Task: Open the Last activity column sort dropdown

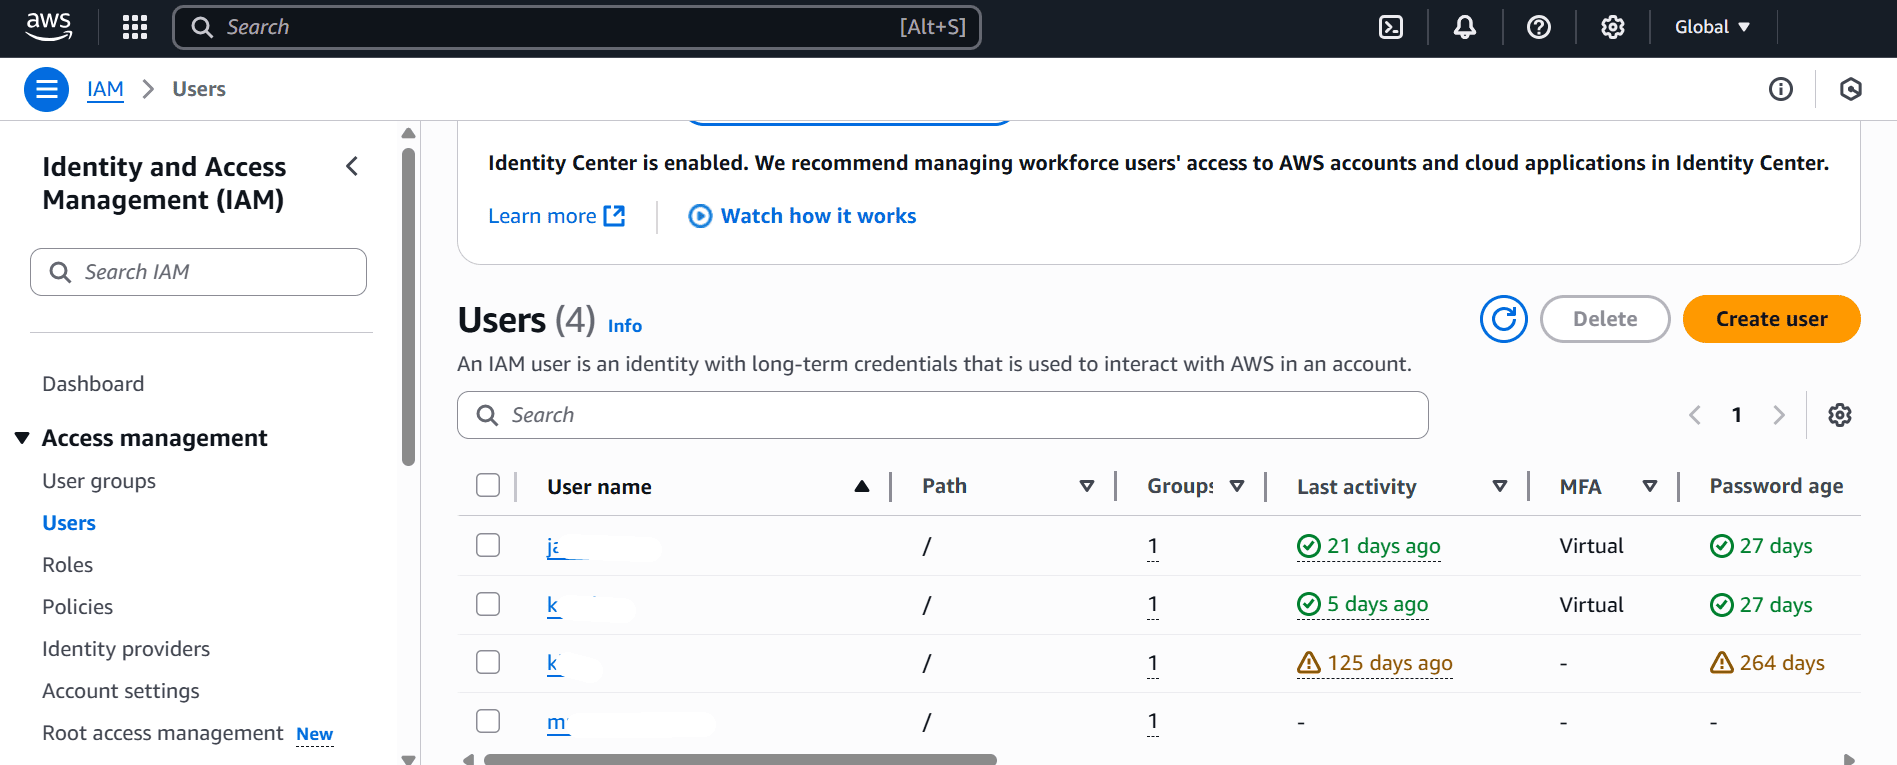Action: [x=1500, y=486]
